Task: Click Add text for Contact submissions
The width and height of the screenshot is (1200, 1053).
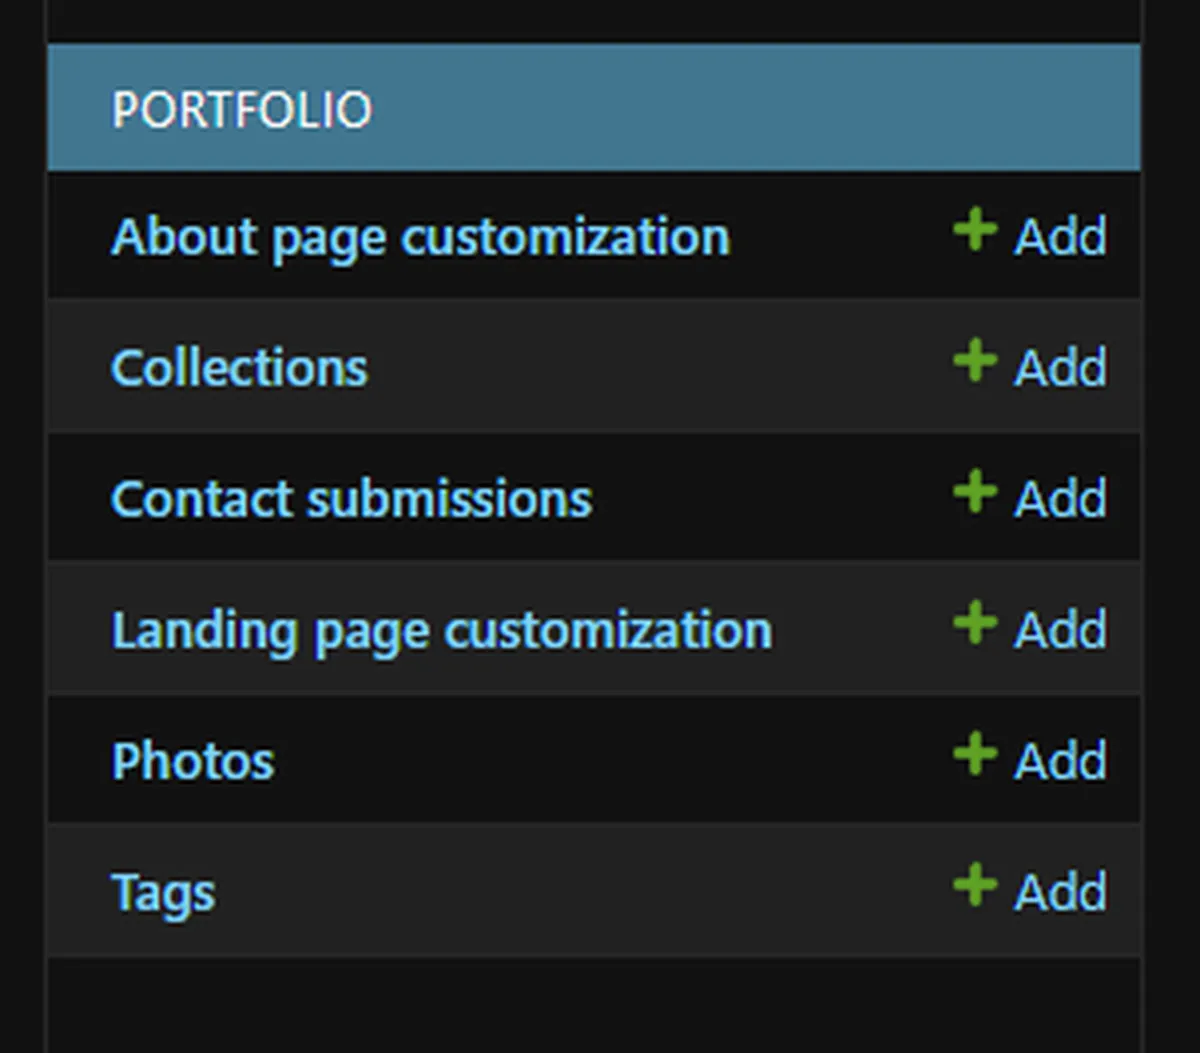Action: tap(1060, 499)
